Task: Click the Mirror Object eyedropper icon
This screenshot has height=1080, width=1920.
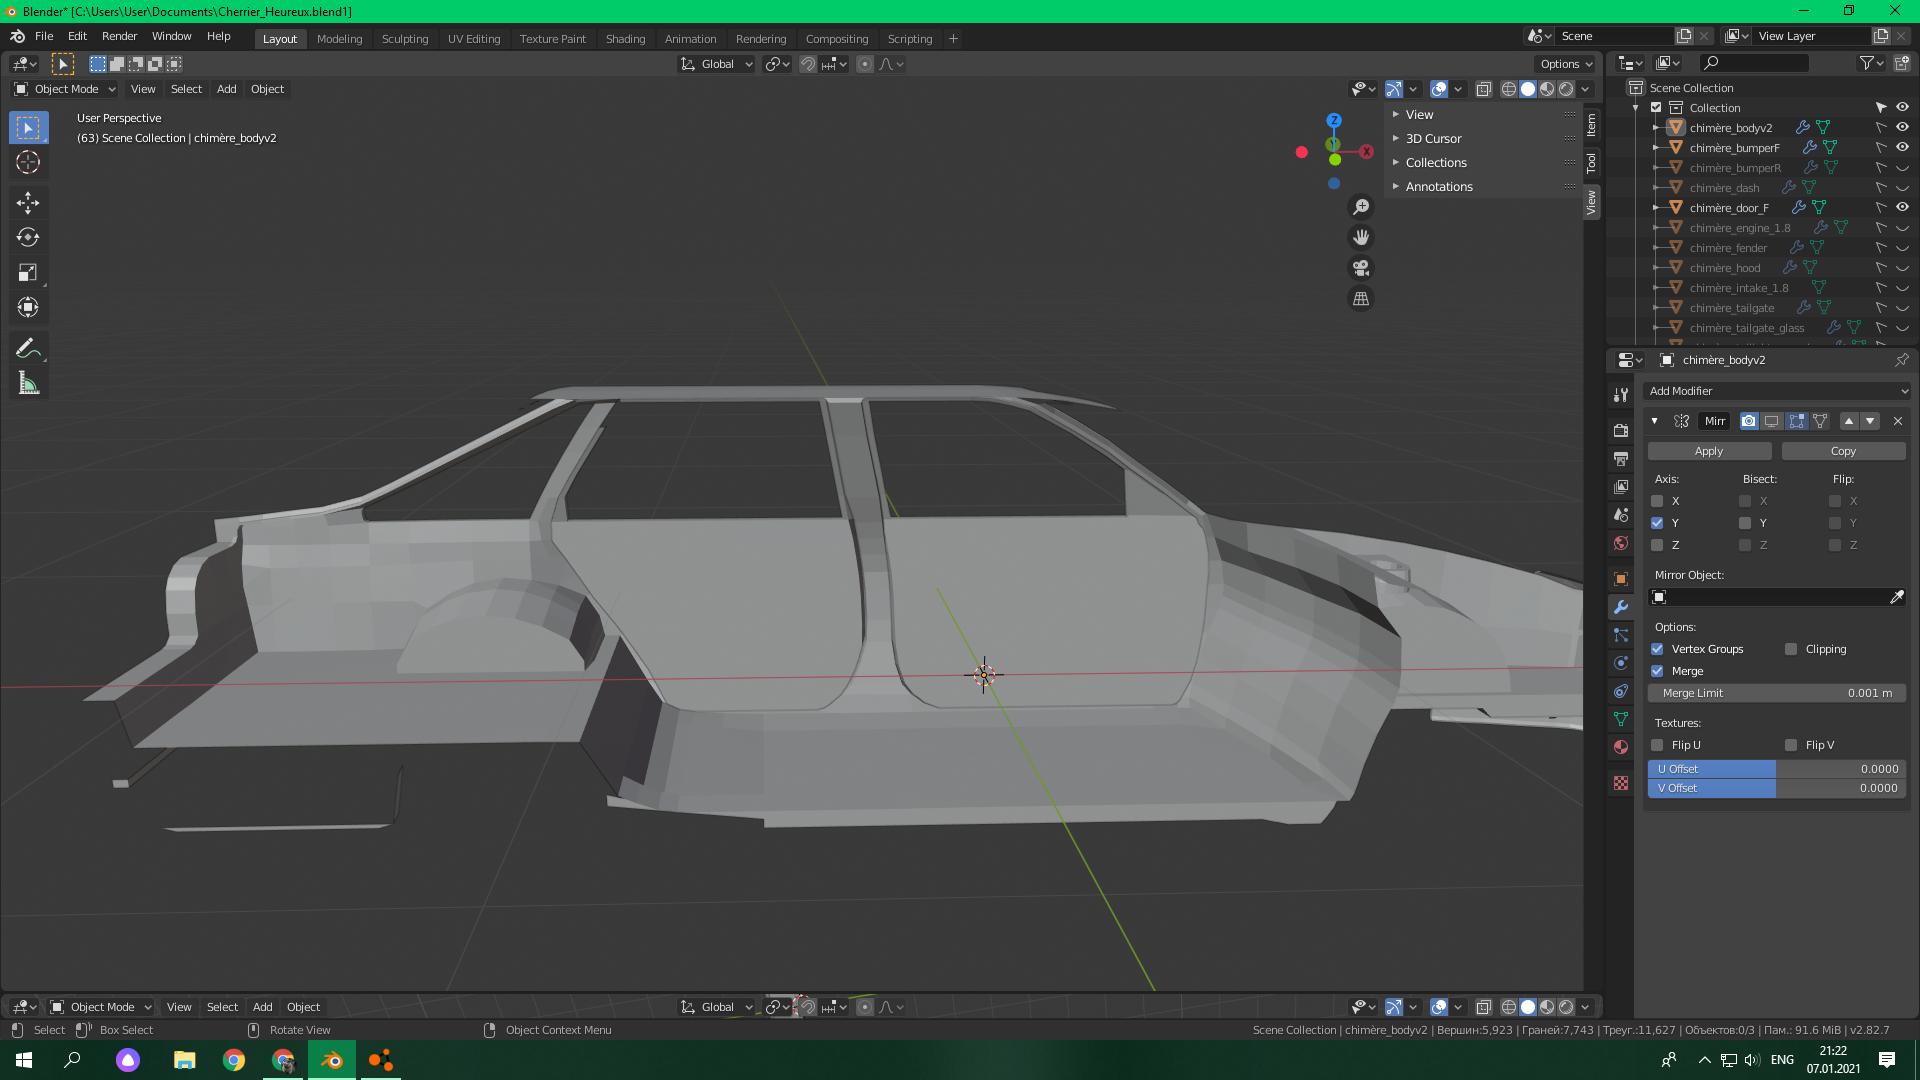Action: pos(1896,597)
